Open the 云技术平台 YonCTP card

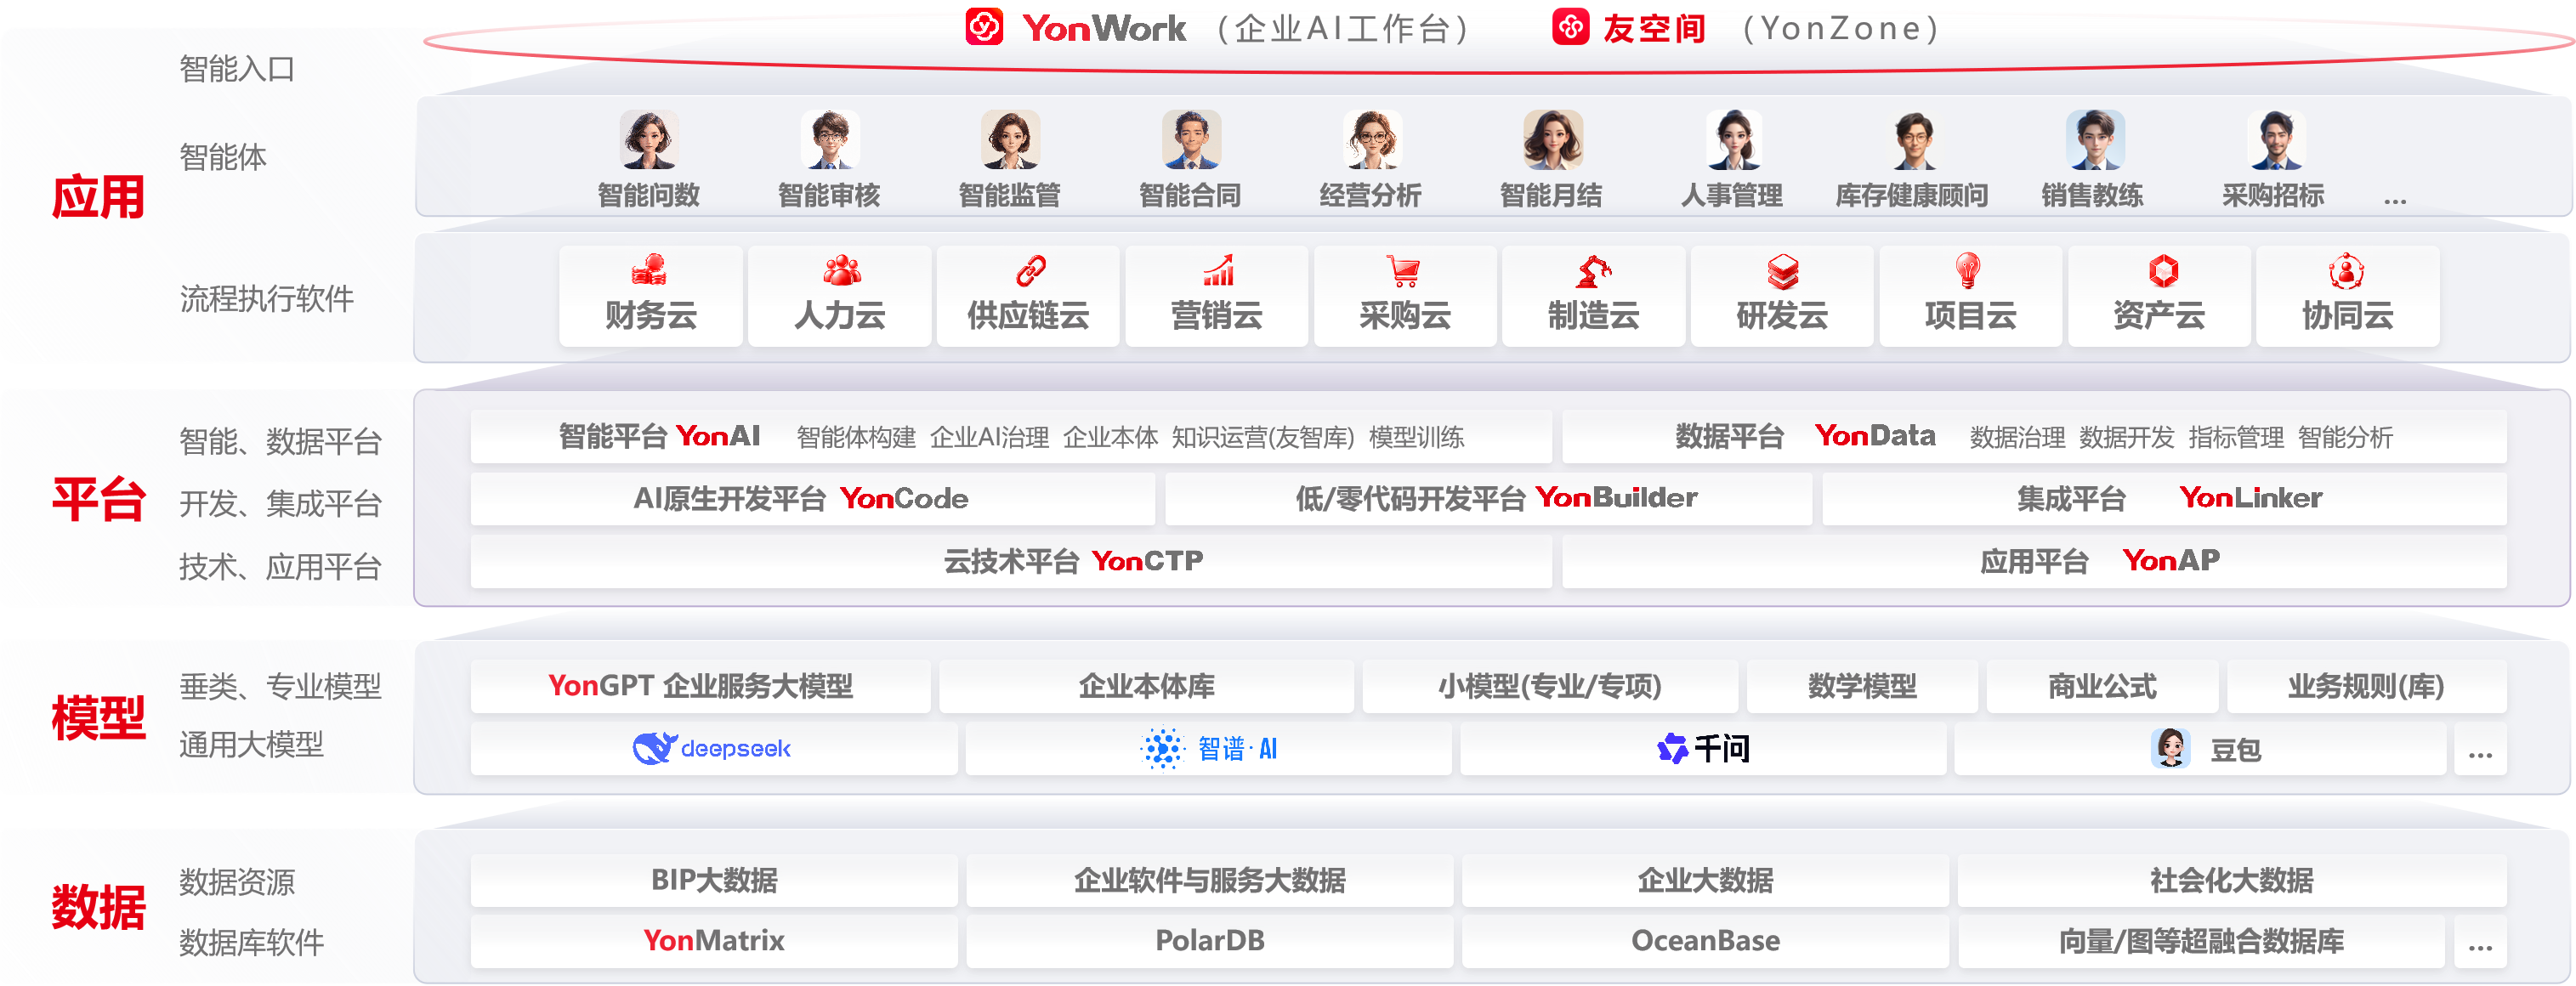(x=1011, y=561)
